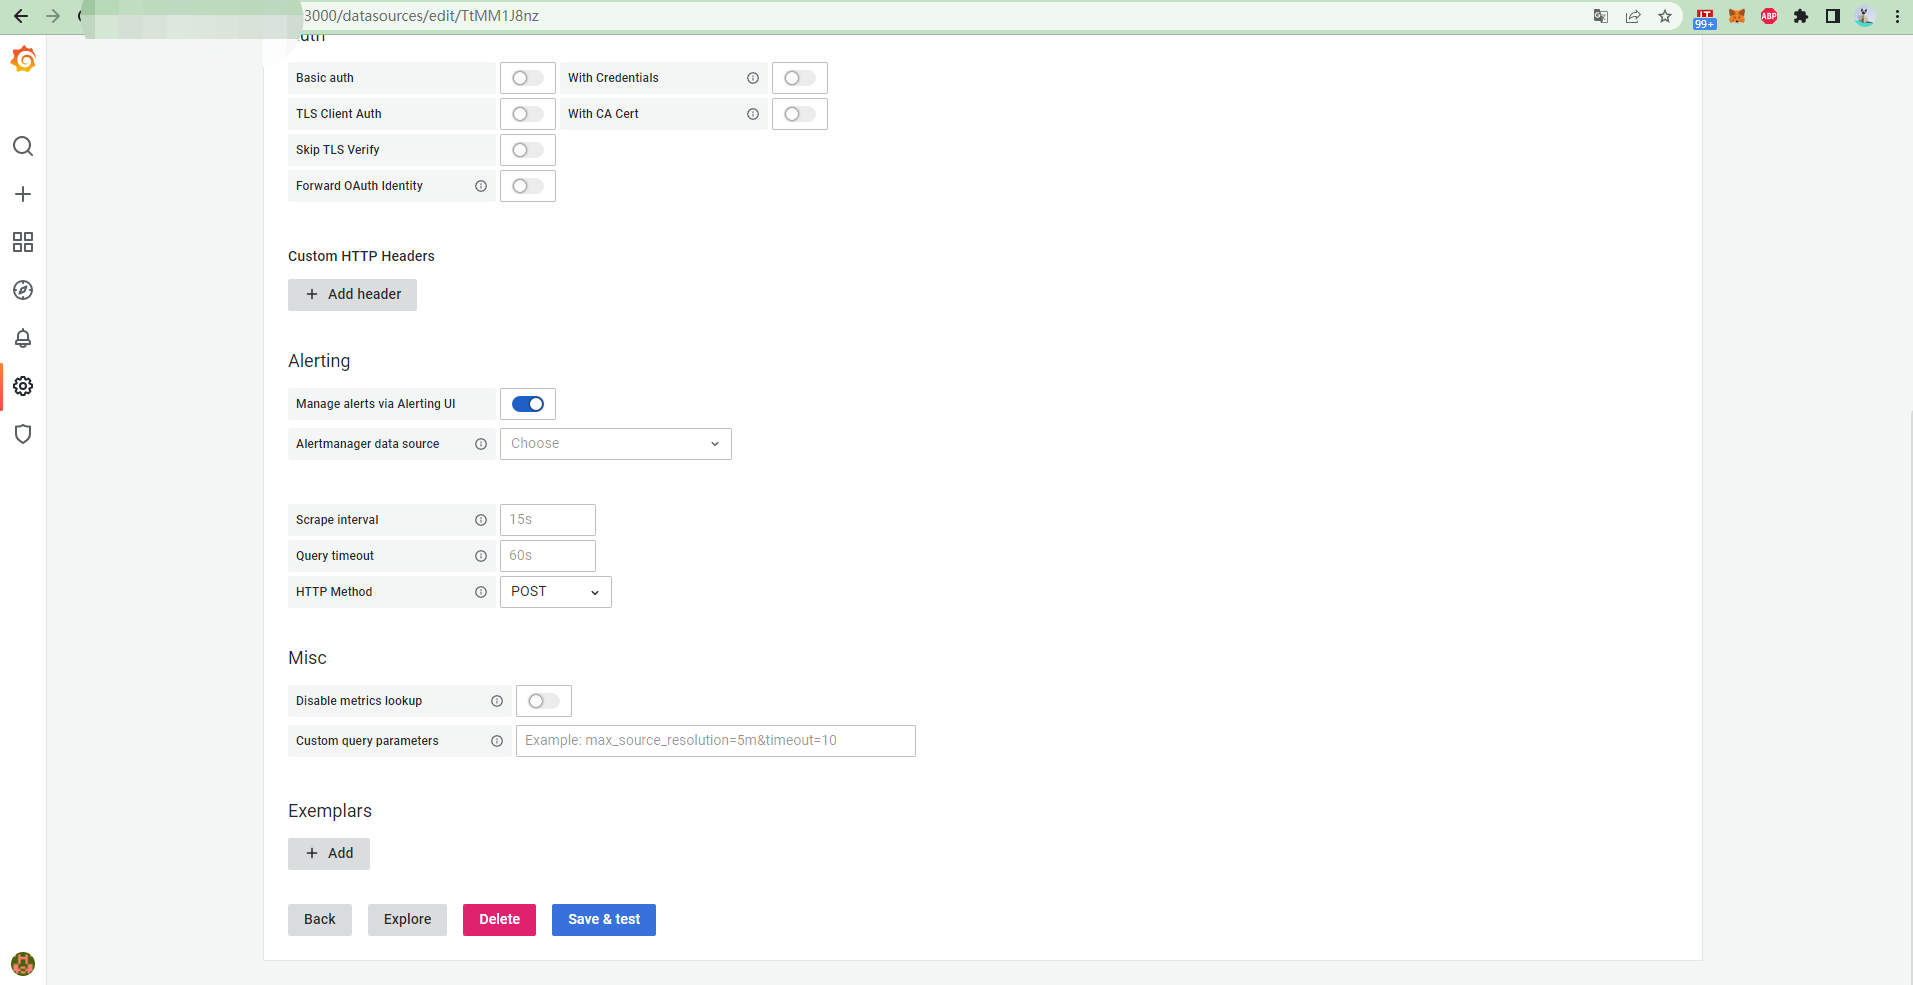Click the browser share page icon

(x=1633, y=16)
